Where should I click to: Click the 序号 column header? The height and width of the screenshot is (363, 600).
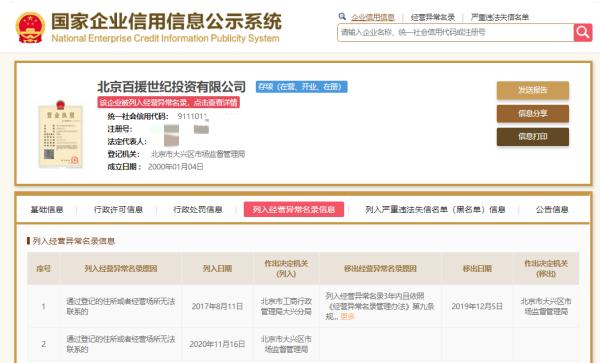pyautogui.click(x=43, y=269)
